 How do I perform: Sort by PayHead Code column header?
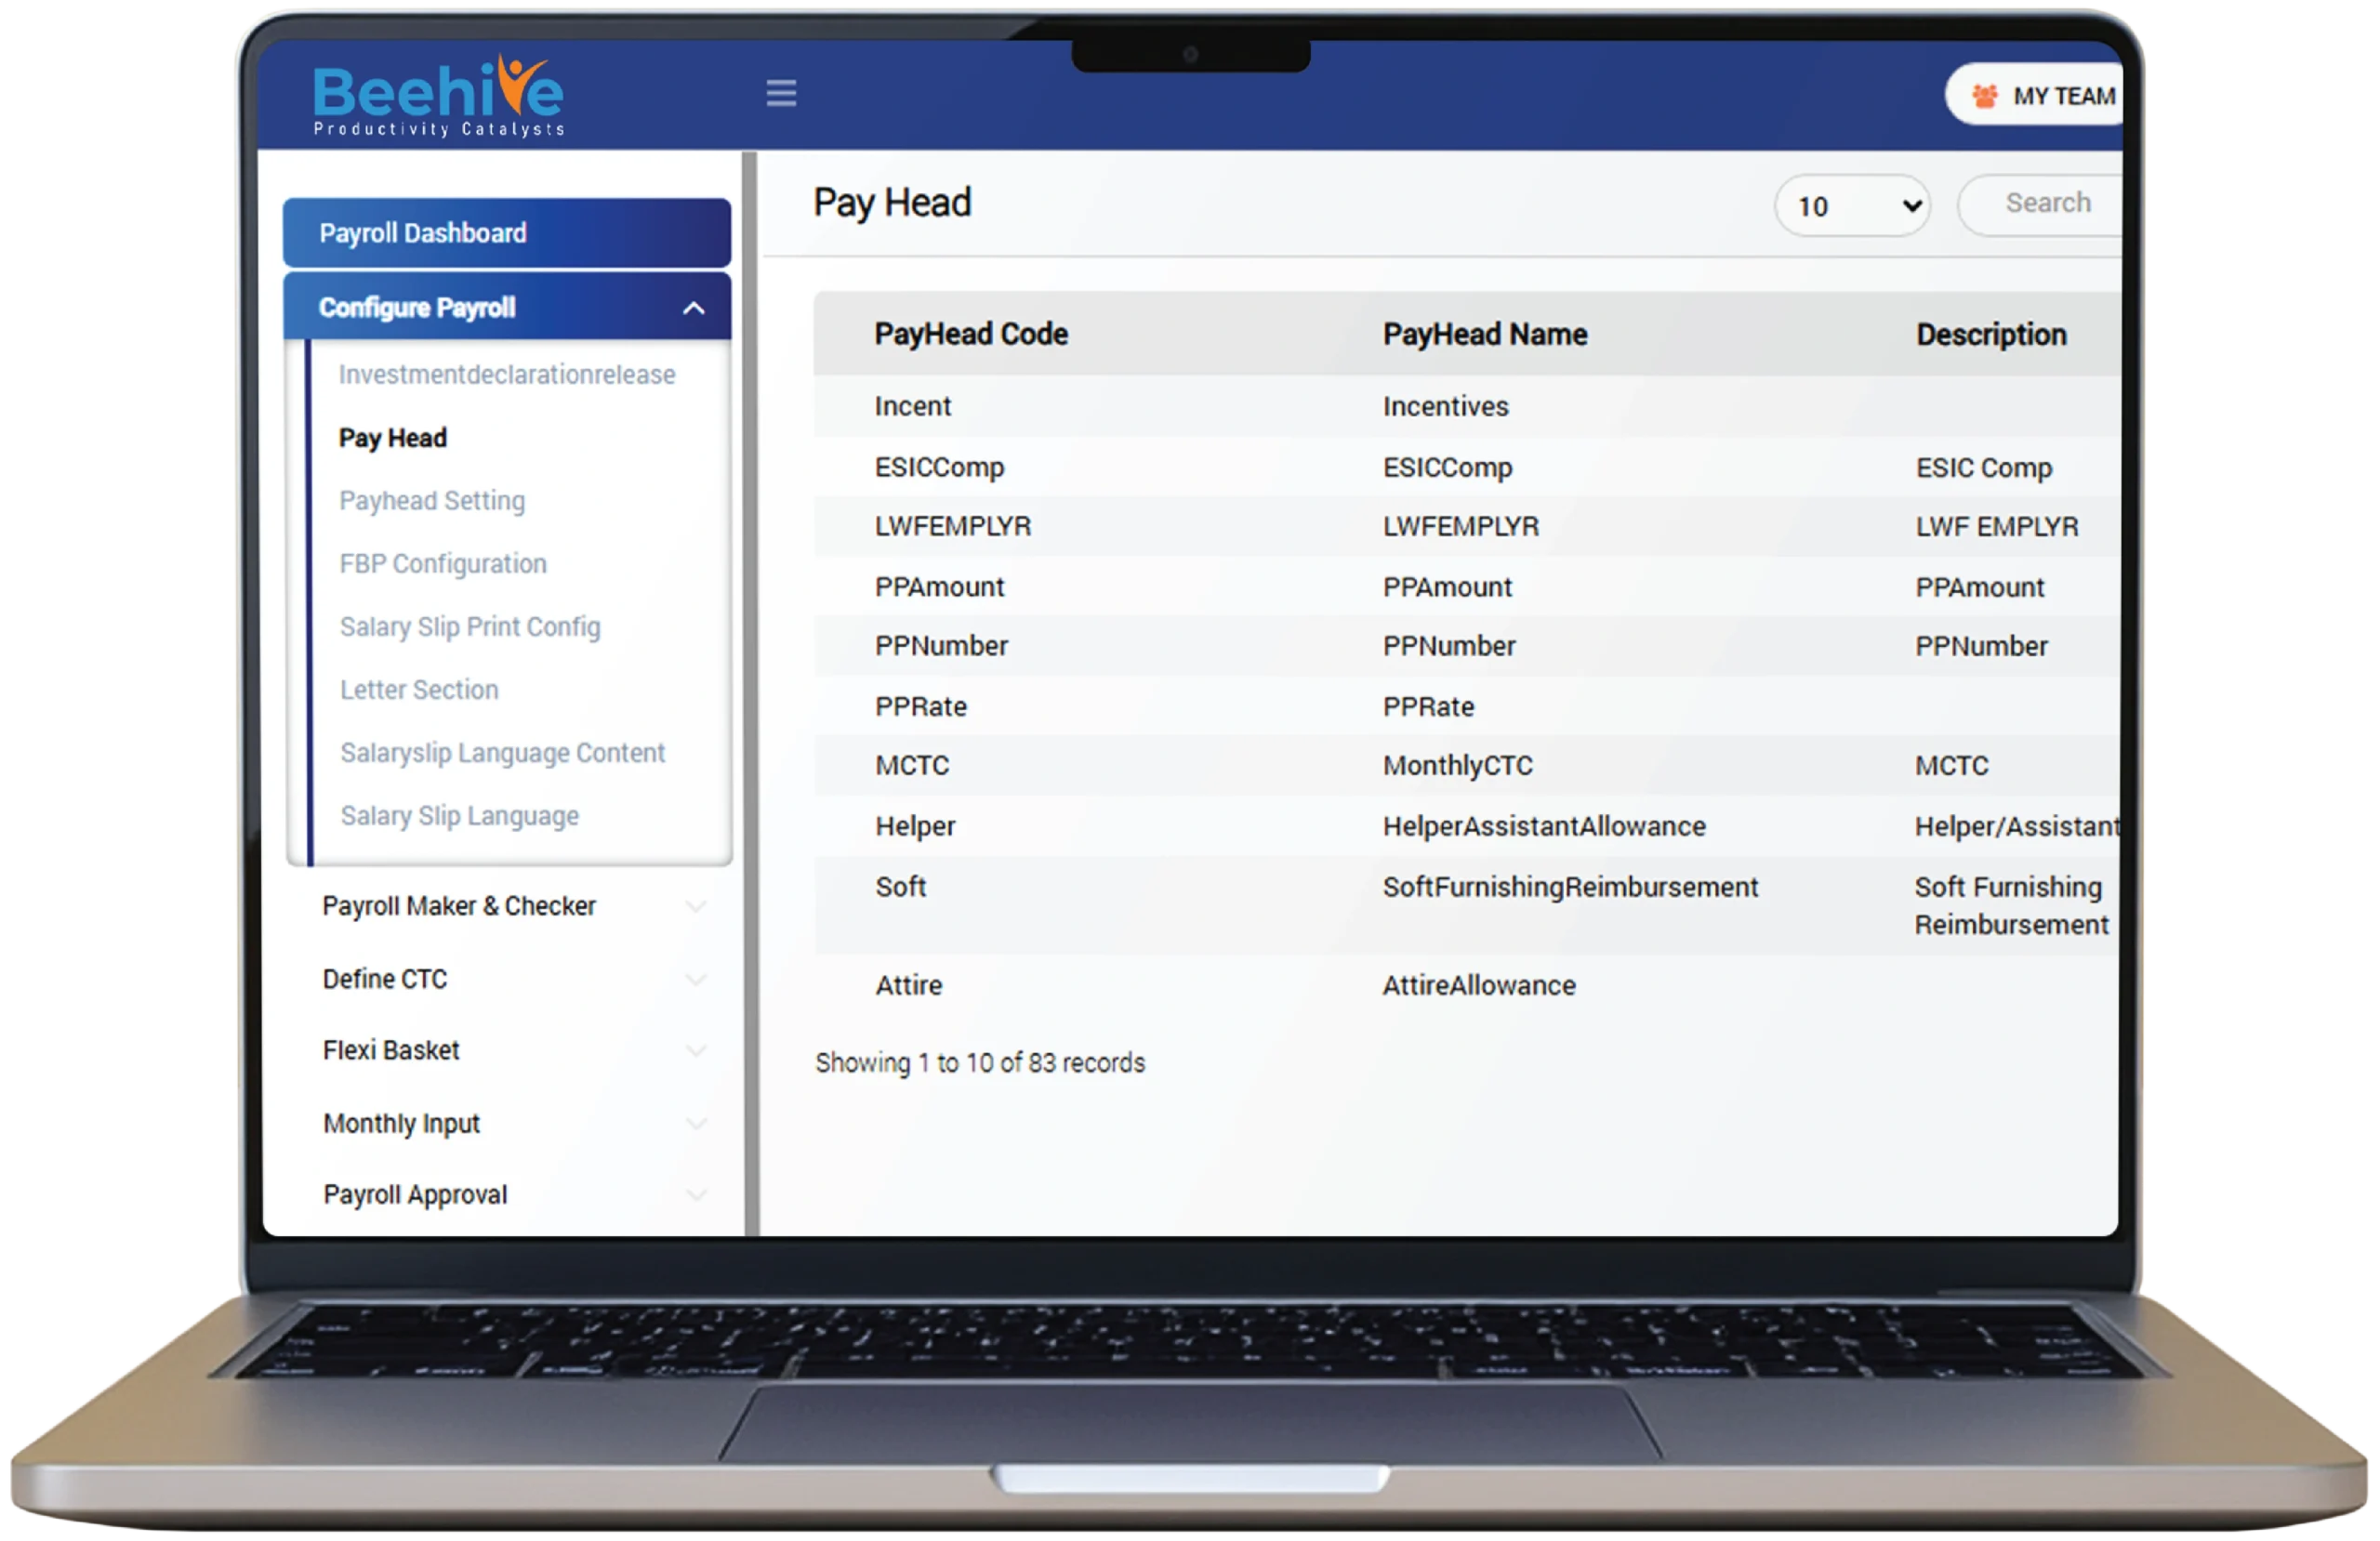pos(970,334)
